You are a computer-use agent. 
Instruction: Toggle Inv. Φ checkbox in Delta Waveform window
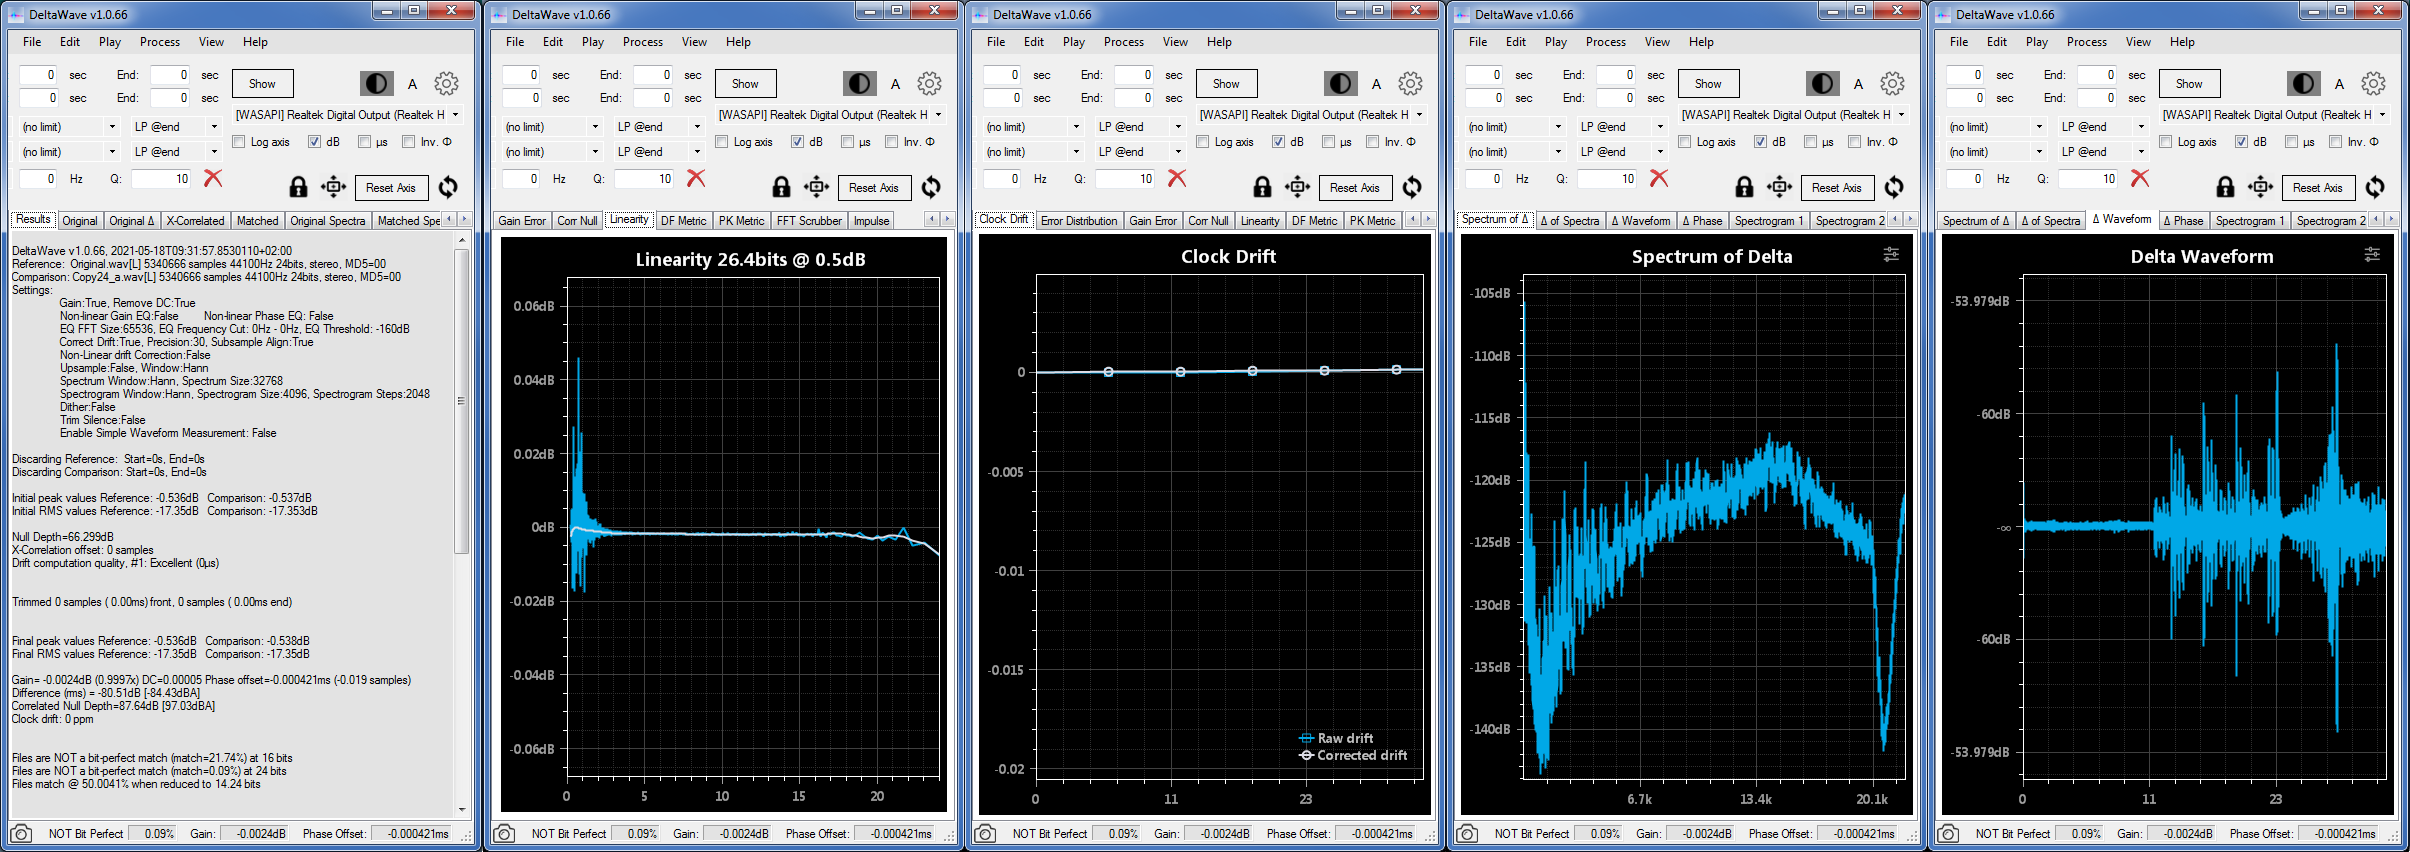pos(2335,142)
